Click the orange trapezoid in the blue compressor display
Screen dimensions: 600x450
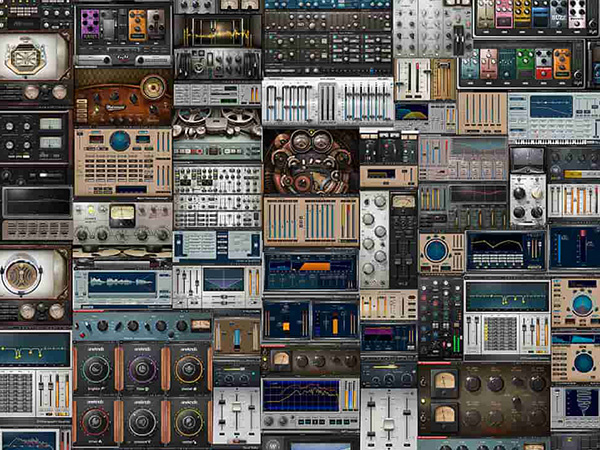tap(314, 267)
